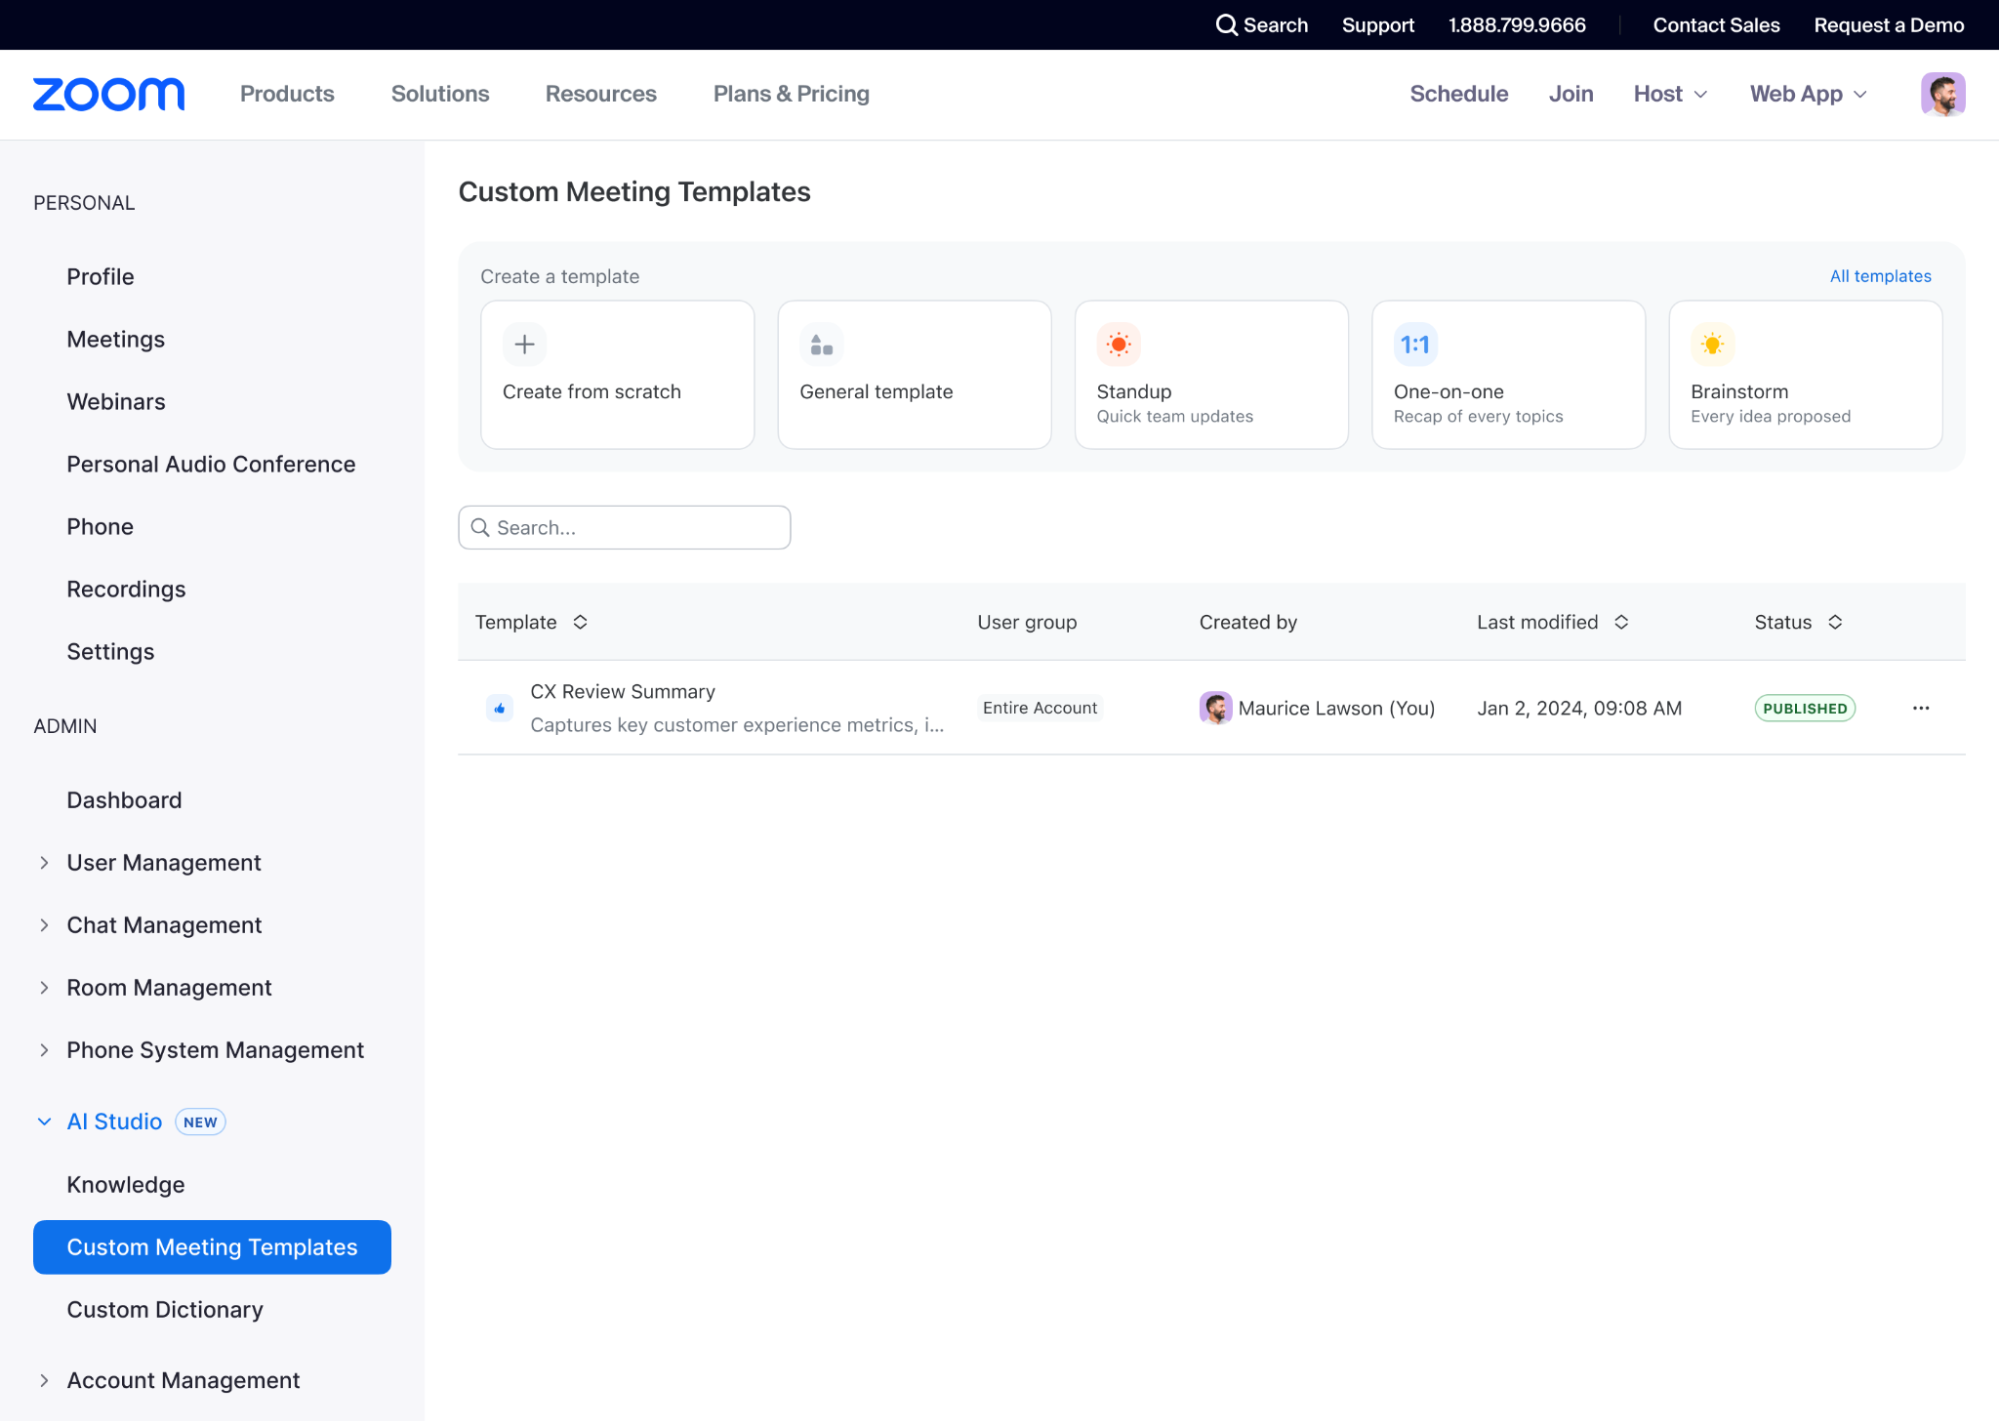Open the Products menu
Screen dimensions: 1999x1422
[x=287, y=94]
